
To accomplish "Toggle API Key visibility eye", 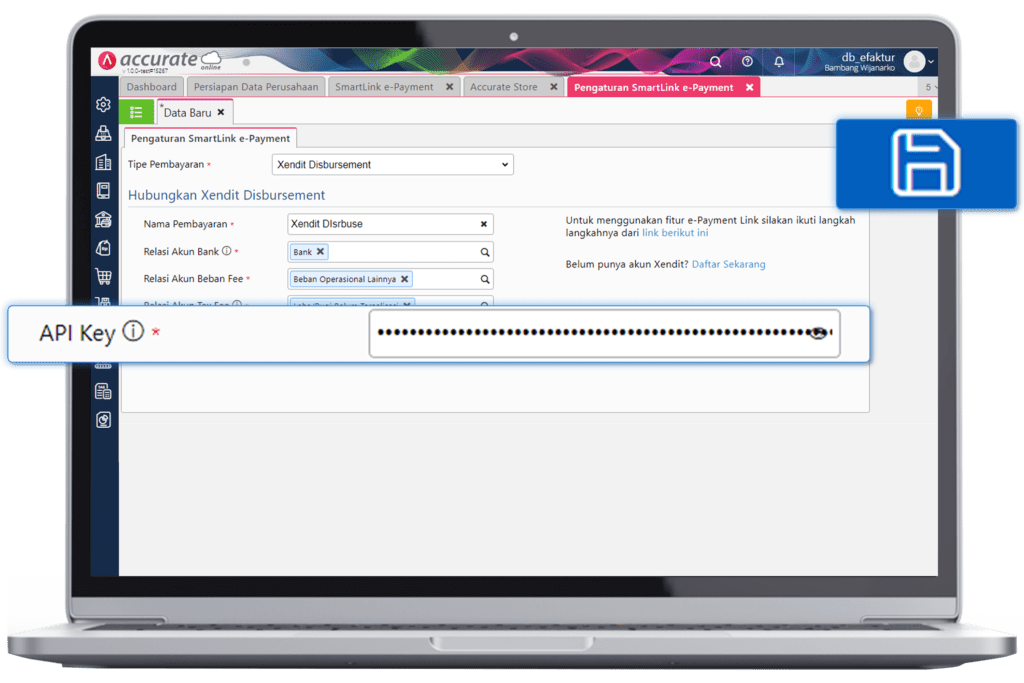I will tap(818, 333).
